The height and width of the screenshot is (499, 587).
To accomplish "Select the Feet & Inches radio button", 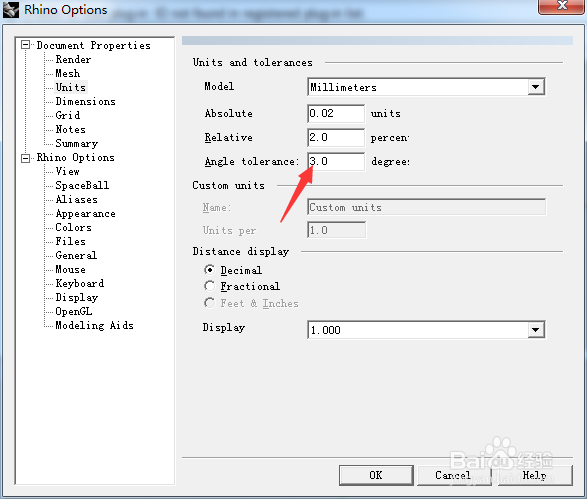I will [x=210, y=302].
